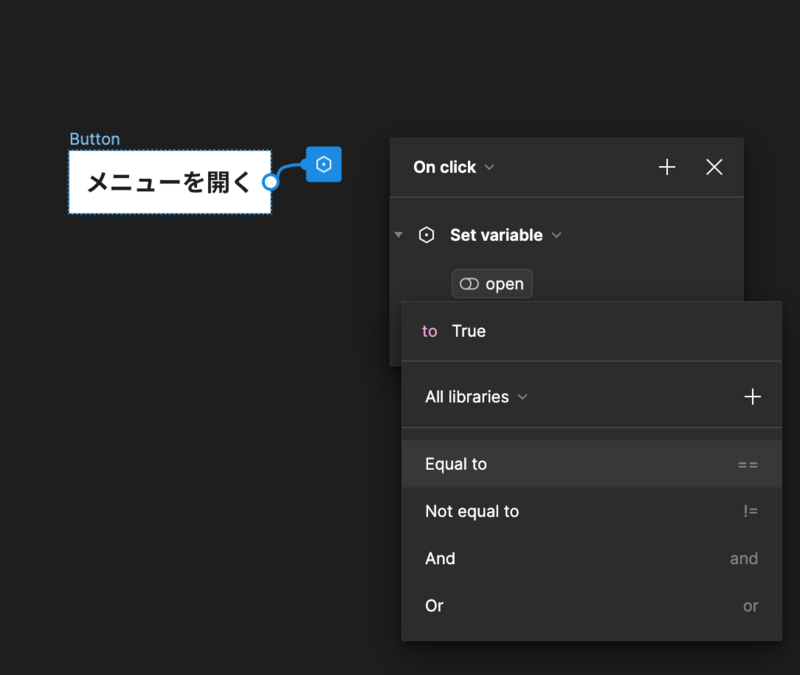Select the メニューを開く button on canvas

tap(170, 182)
